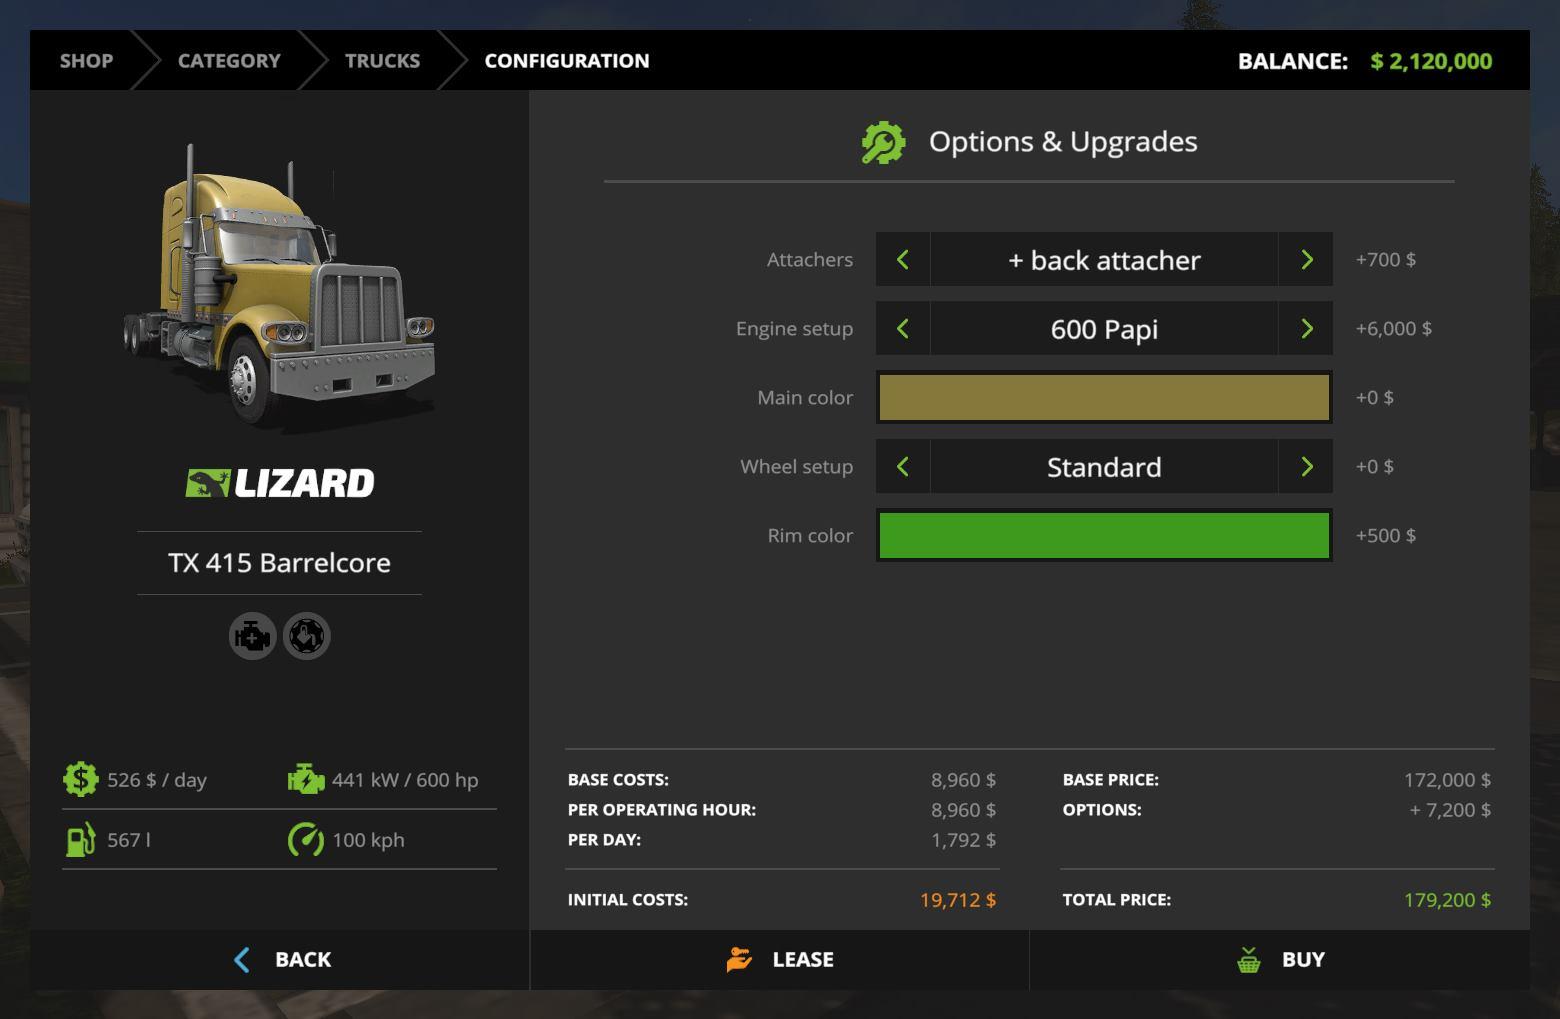Image resolution: width=1560 pixels, height=1019 pixels.
Task: Click the yellow truck preview image
Action: click(279, 290)
